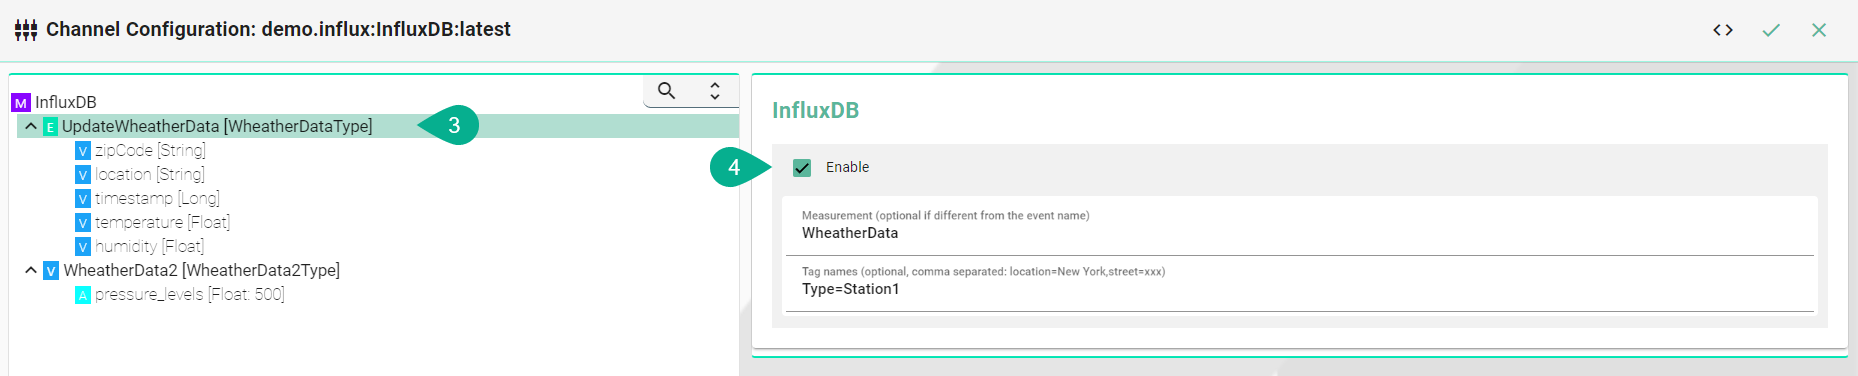Click the InfluxDB panel heading
Screen dimensions: 1858x376
[815, 110]
